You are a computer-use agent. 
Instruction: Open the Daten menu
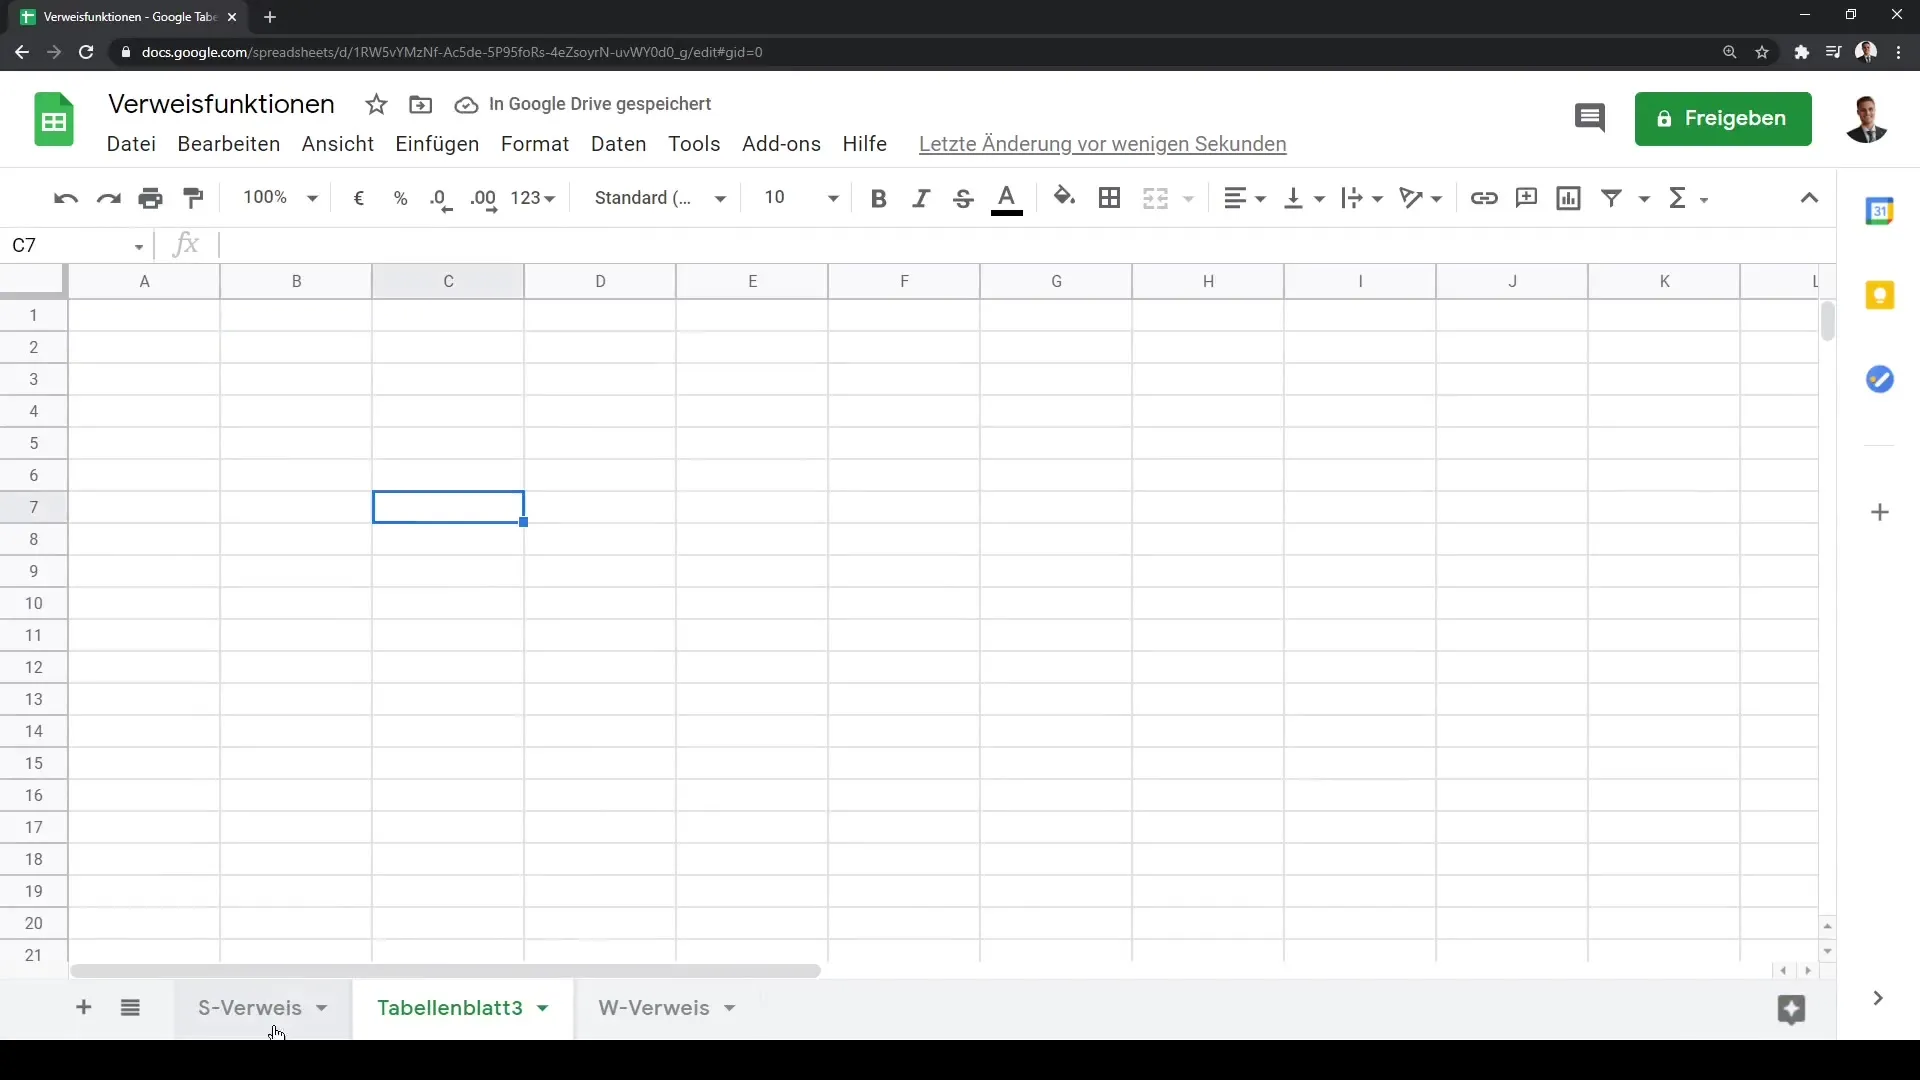(x=619, y=144)
